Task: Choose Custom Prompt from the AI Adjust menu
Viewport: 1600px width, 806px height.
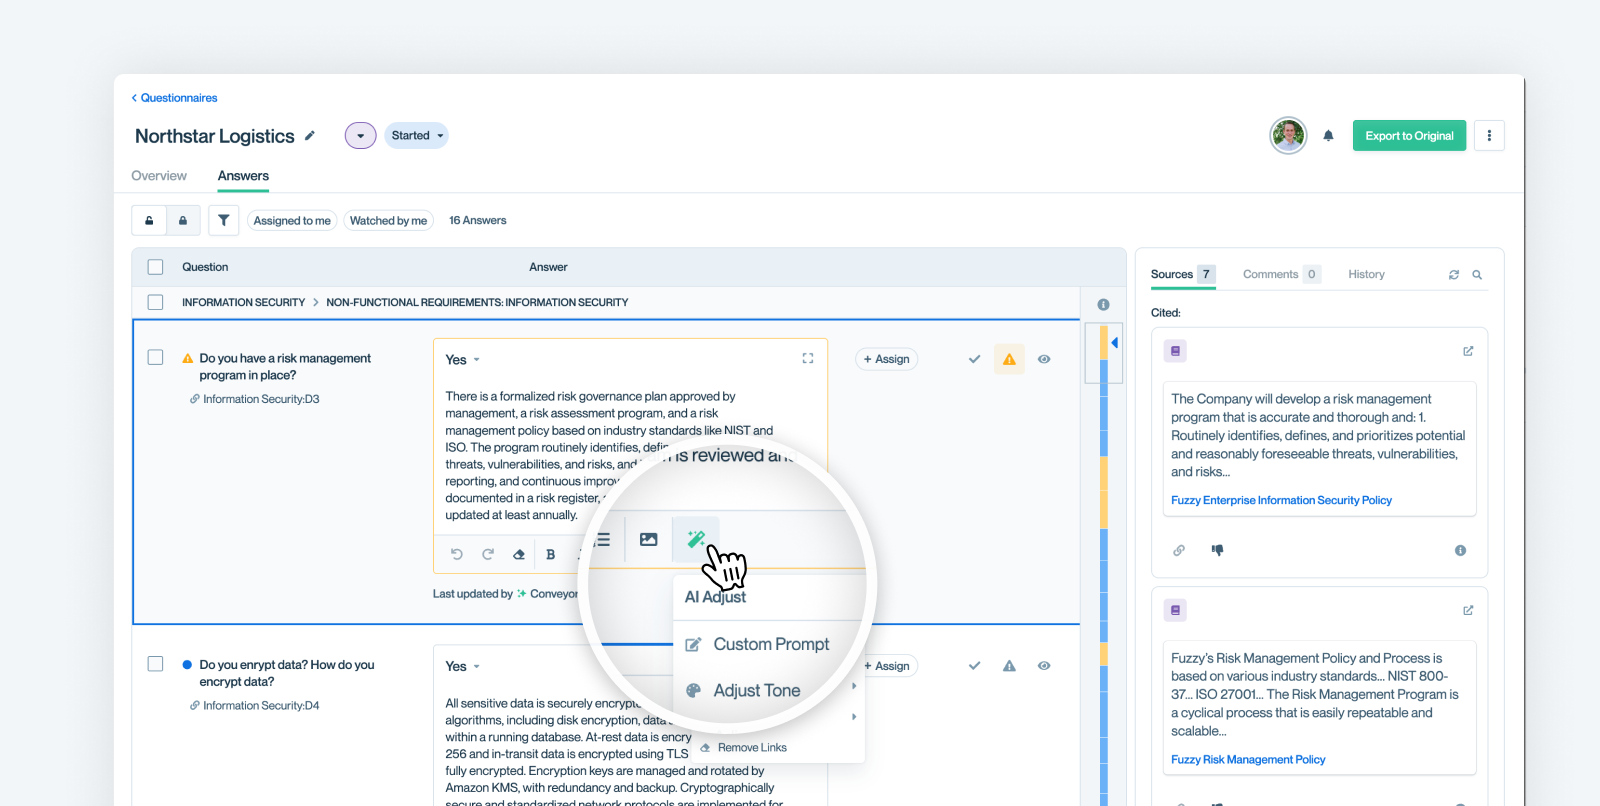Action: [x=757, y=645]
